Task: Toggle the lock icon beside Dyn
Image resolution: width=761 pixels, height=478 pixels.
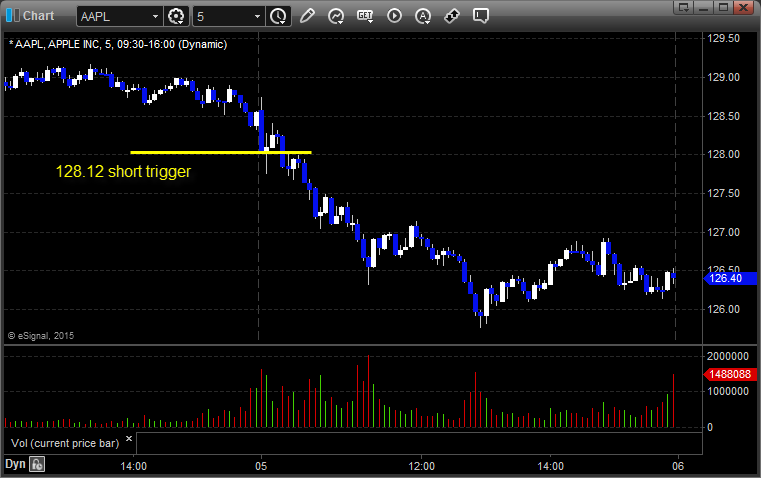Action: click(37, 464)
